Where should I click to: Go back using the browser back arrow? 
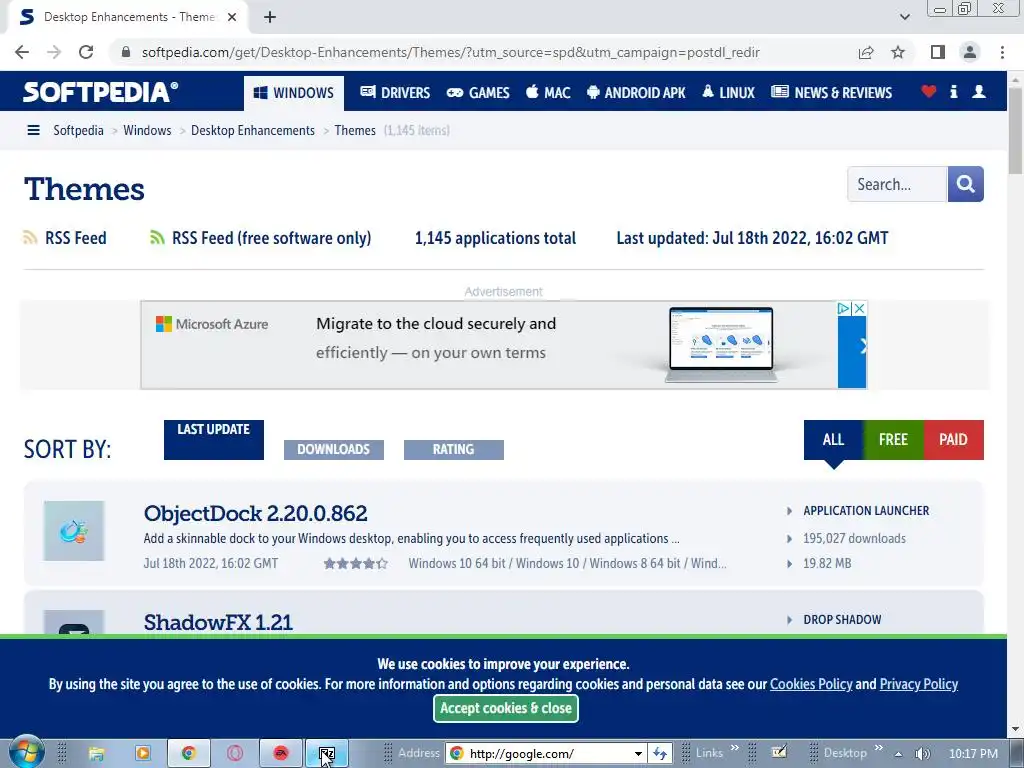click(x=22, y=52)
